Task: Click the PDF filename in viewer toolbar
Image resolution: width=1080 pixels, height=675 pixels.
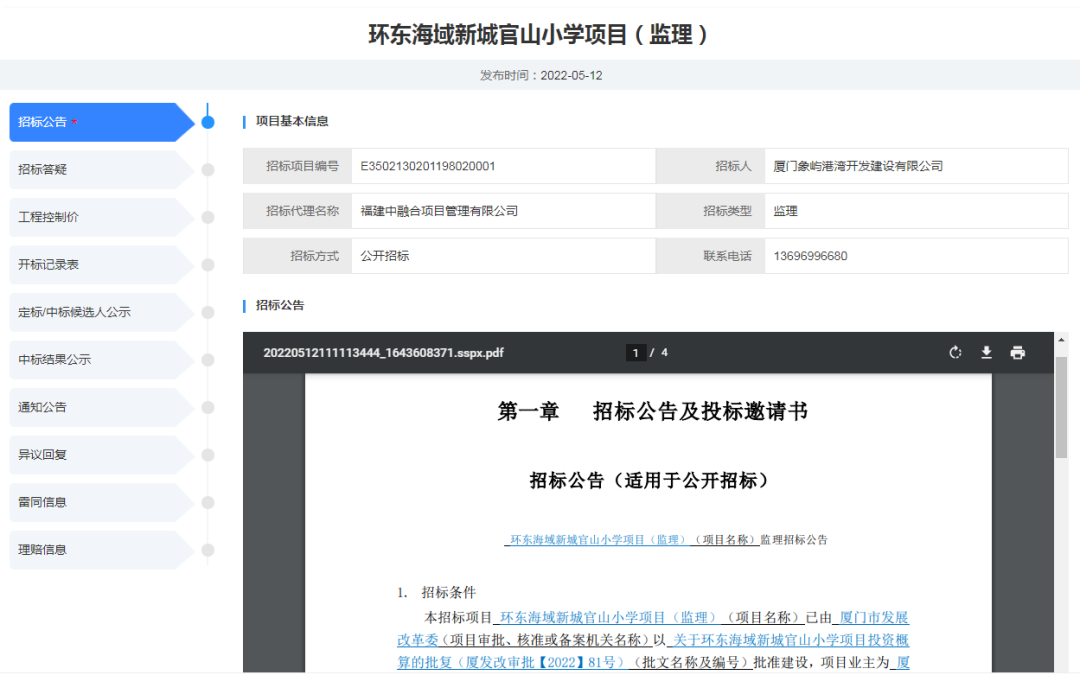Action: pyautogui.click(x=383, y=352)
